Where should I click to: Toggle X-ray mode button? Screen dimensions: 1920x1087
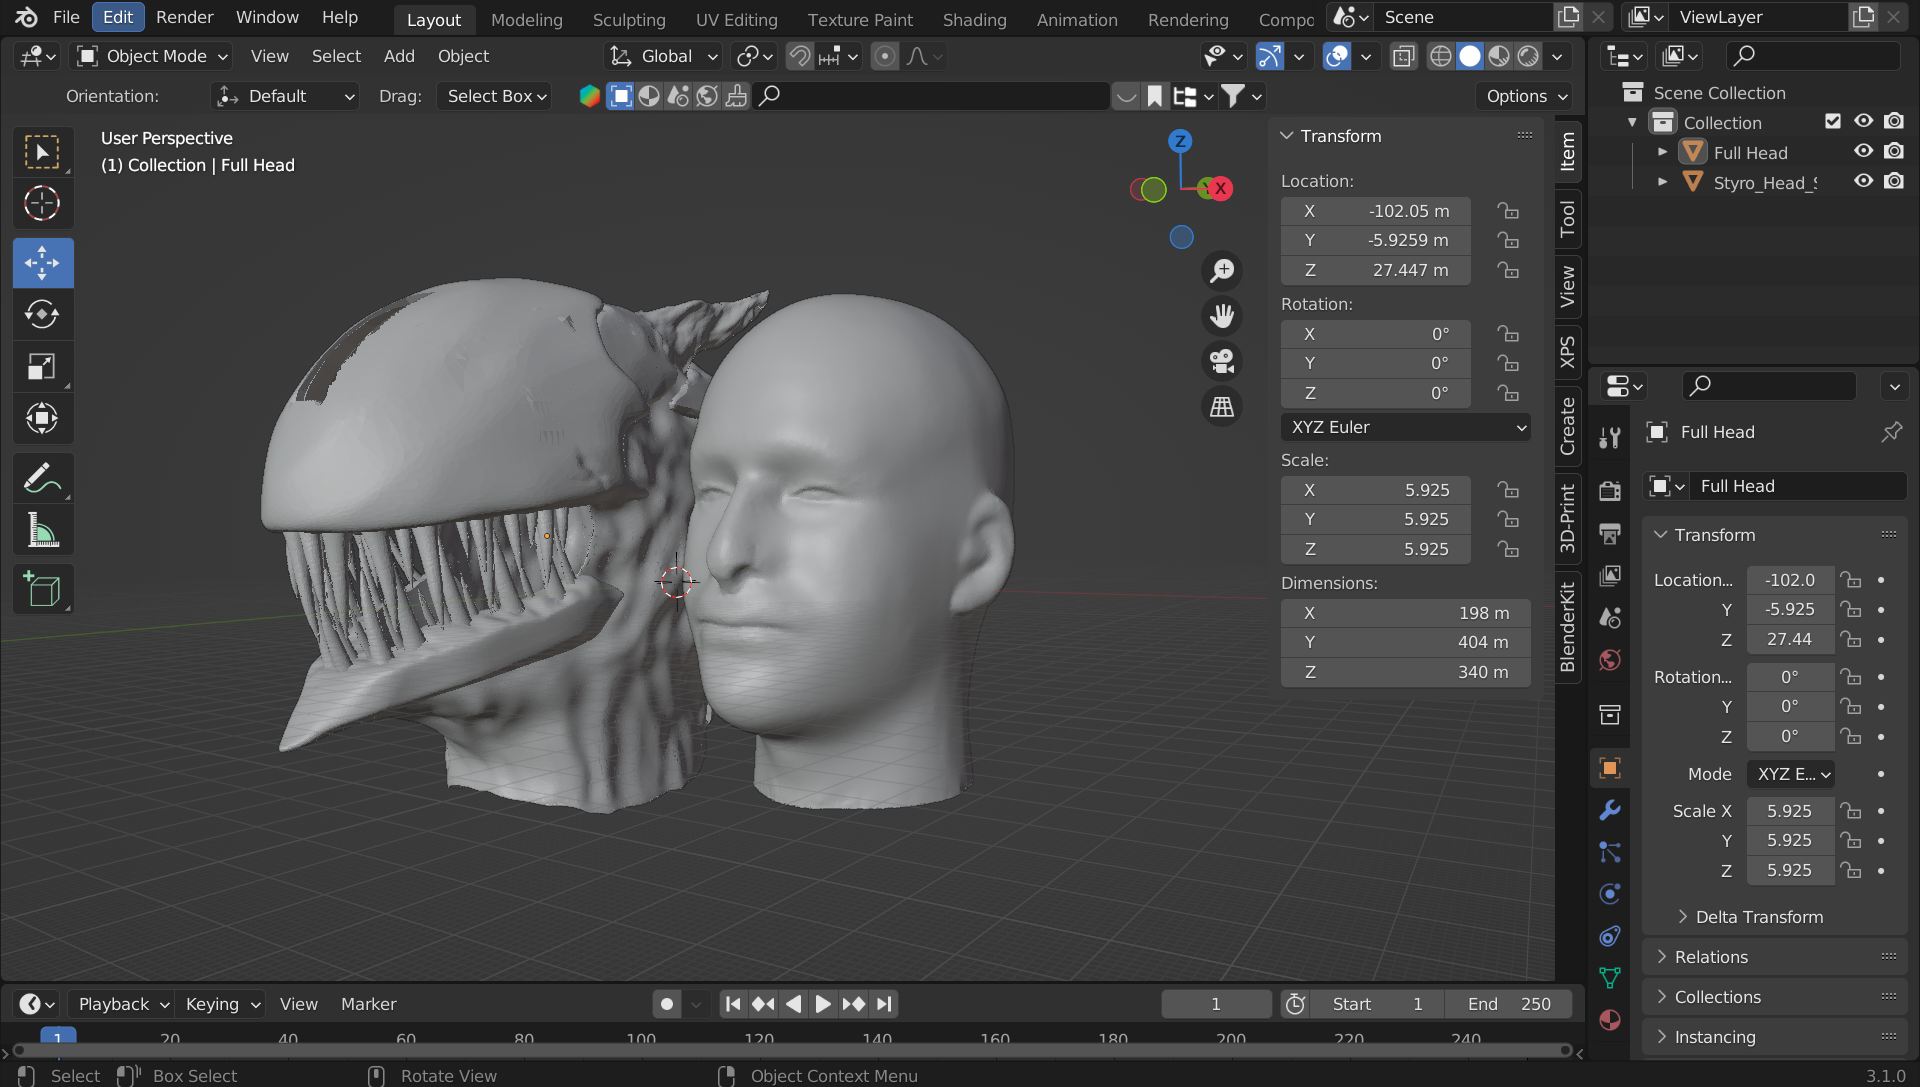coord(1404,57)
